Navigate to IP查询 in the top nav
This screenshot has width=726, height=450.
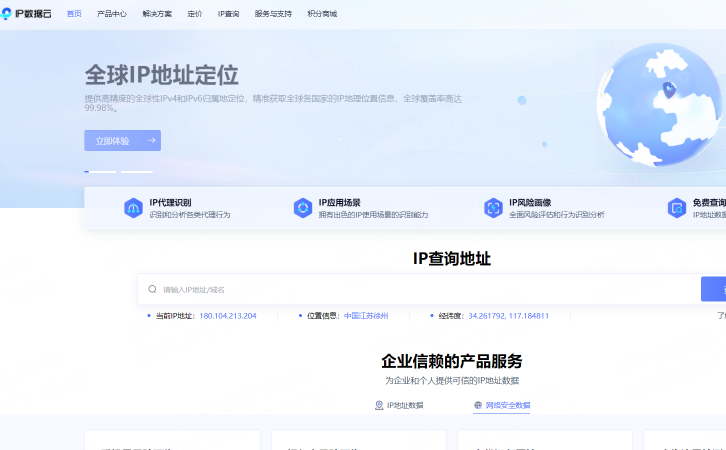pyautogui.click(x=228, y=14)
